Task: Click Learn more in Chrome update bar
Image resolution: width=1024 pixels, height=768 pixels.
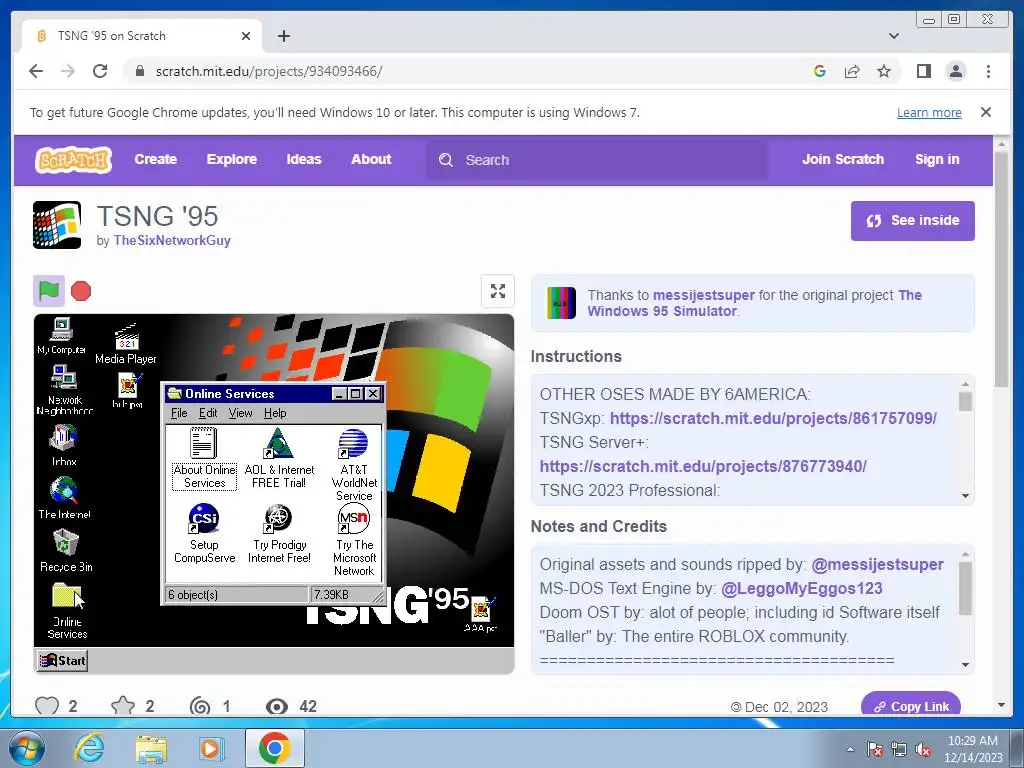Action: point(929,112)
